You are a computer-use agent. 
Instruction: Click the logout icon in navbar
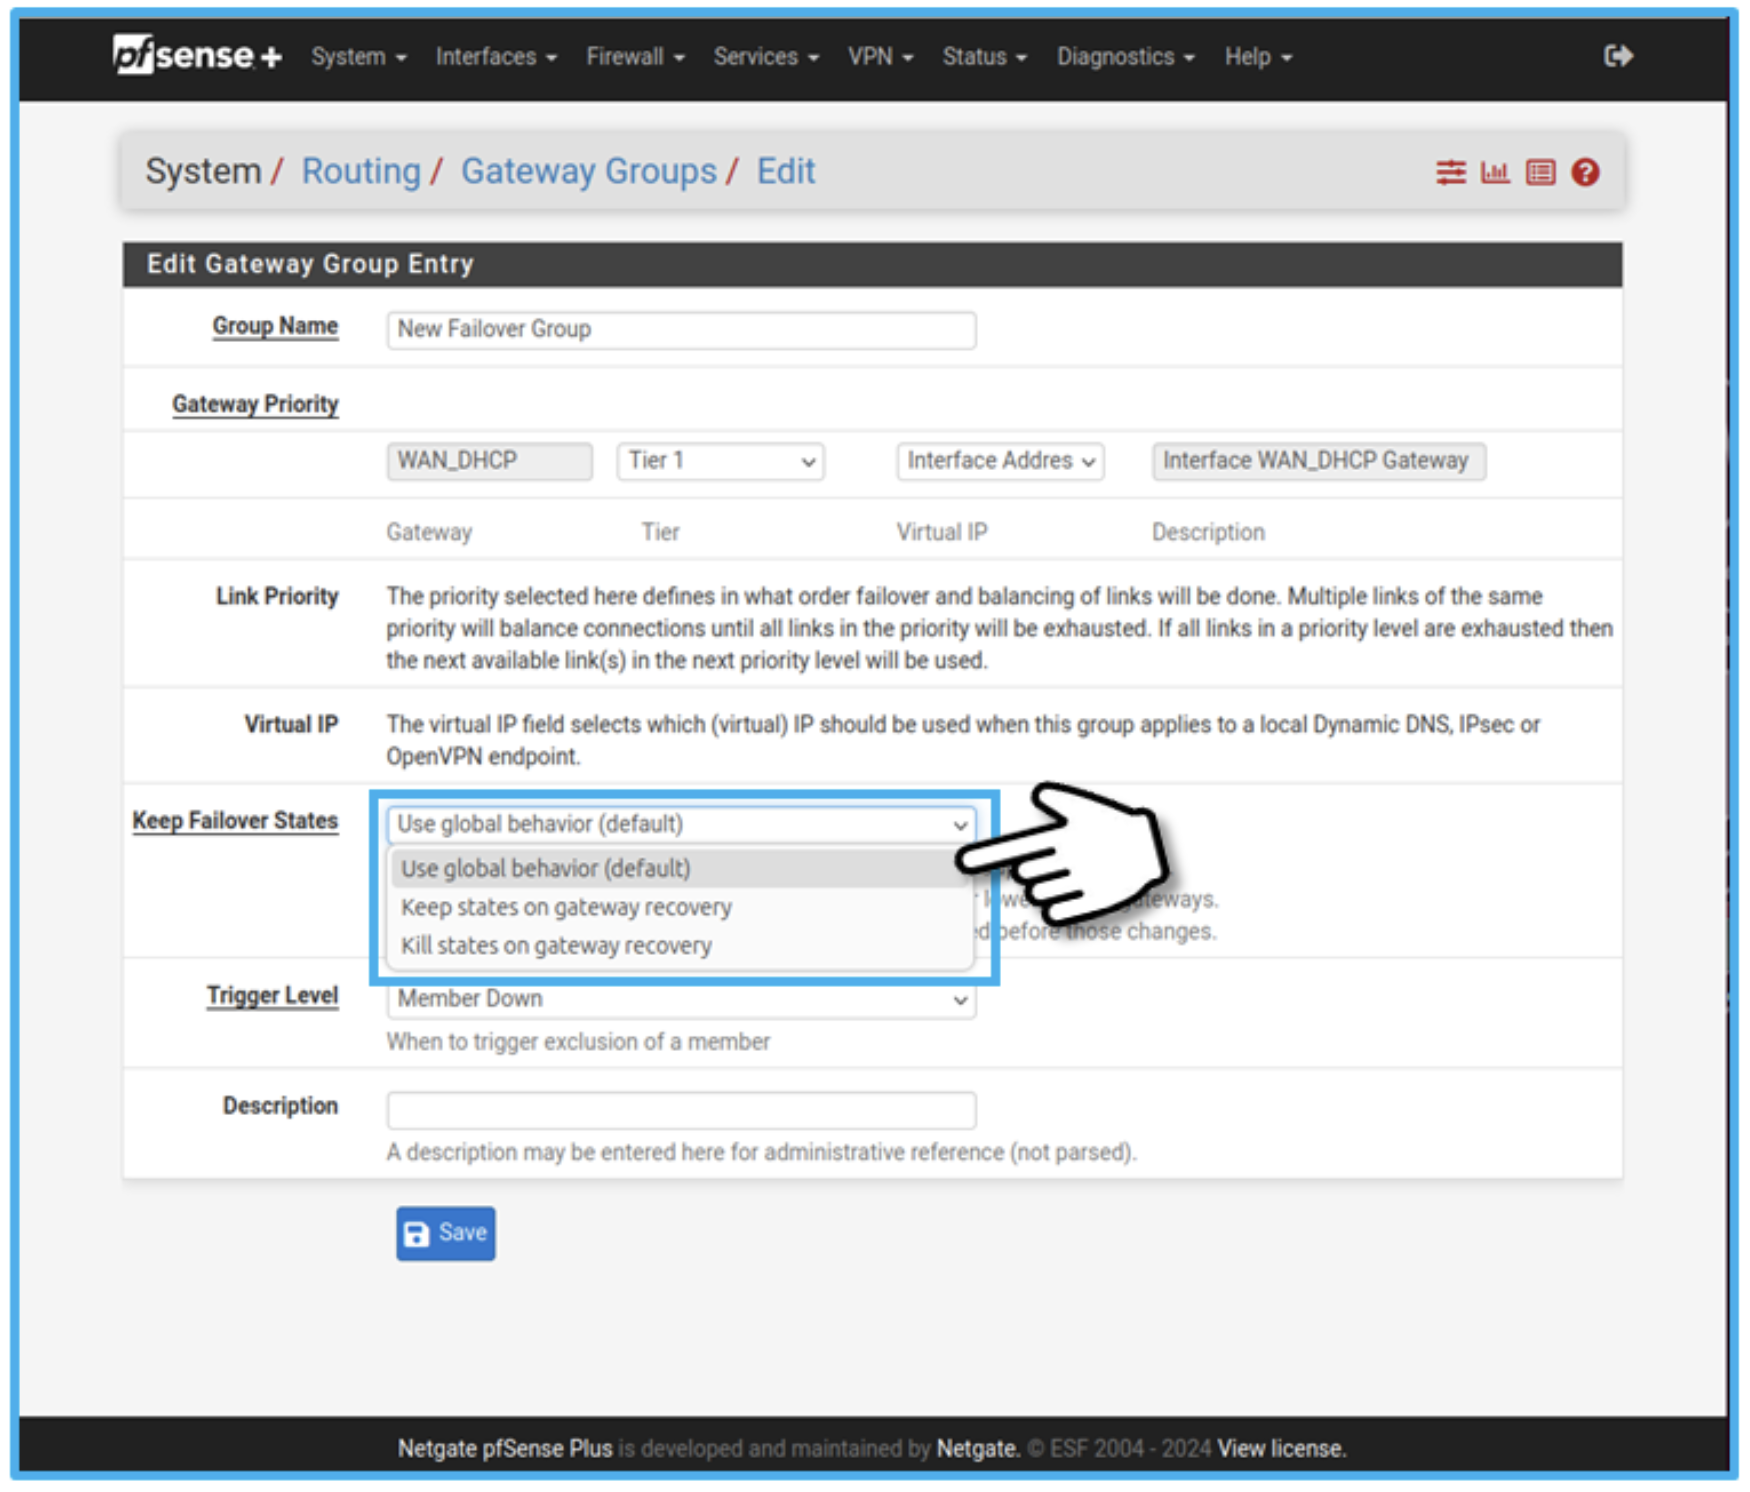1617,56
